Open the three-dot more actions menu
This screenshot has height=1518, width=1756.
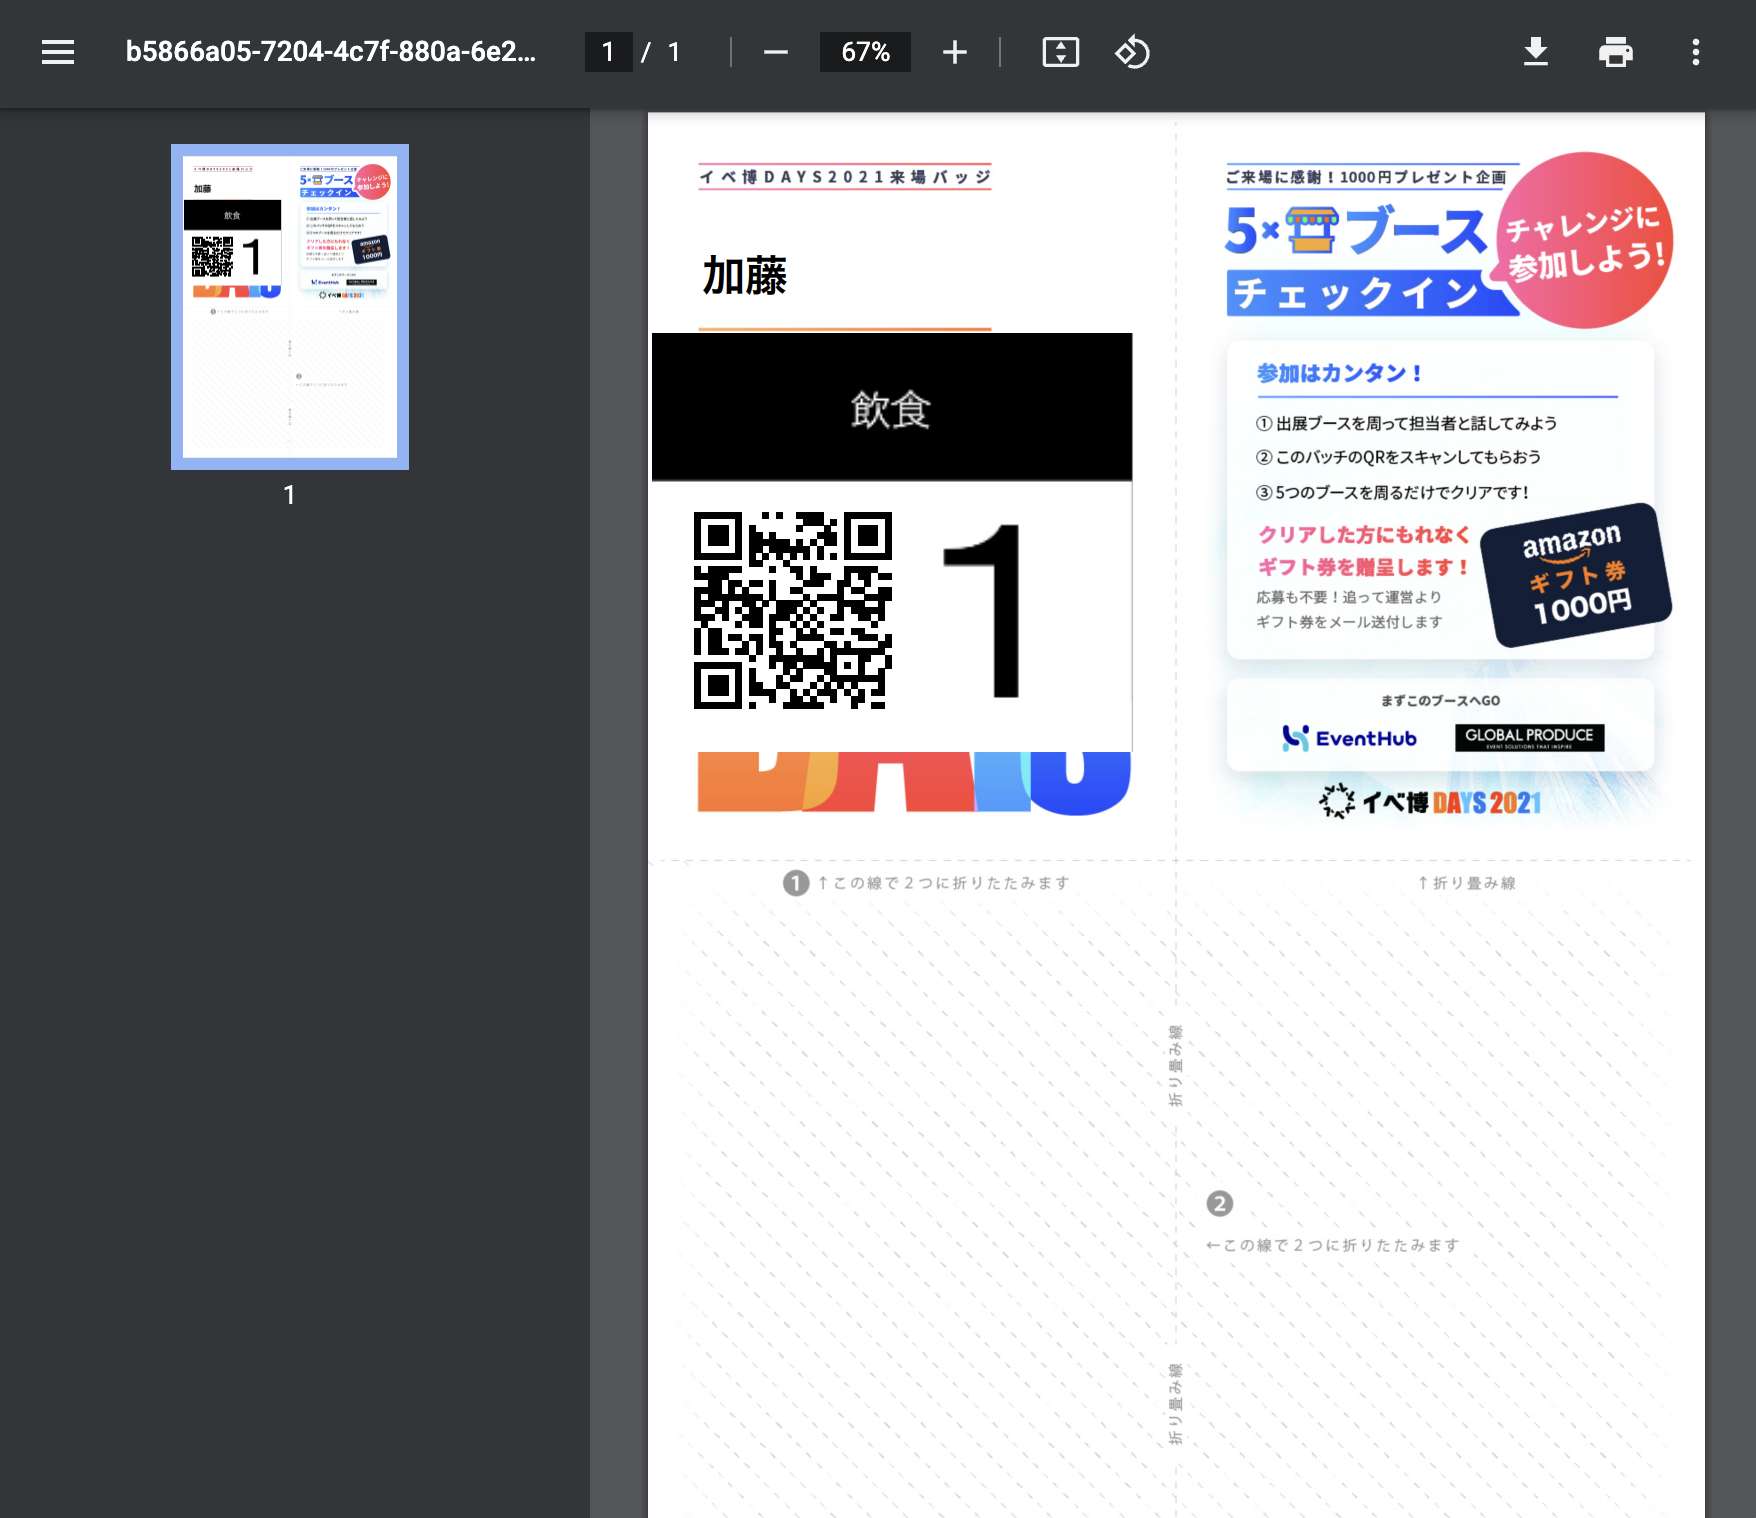coord(1696,52)
